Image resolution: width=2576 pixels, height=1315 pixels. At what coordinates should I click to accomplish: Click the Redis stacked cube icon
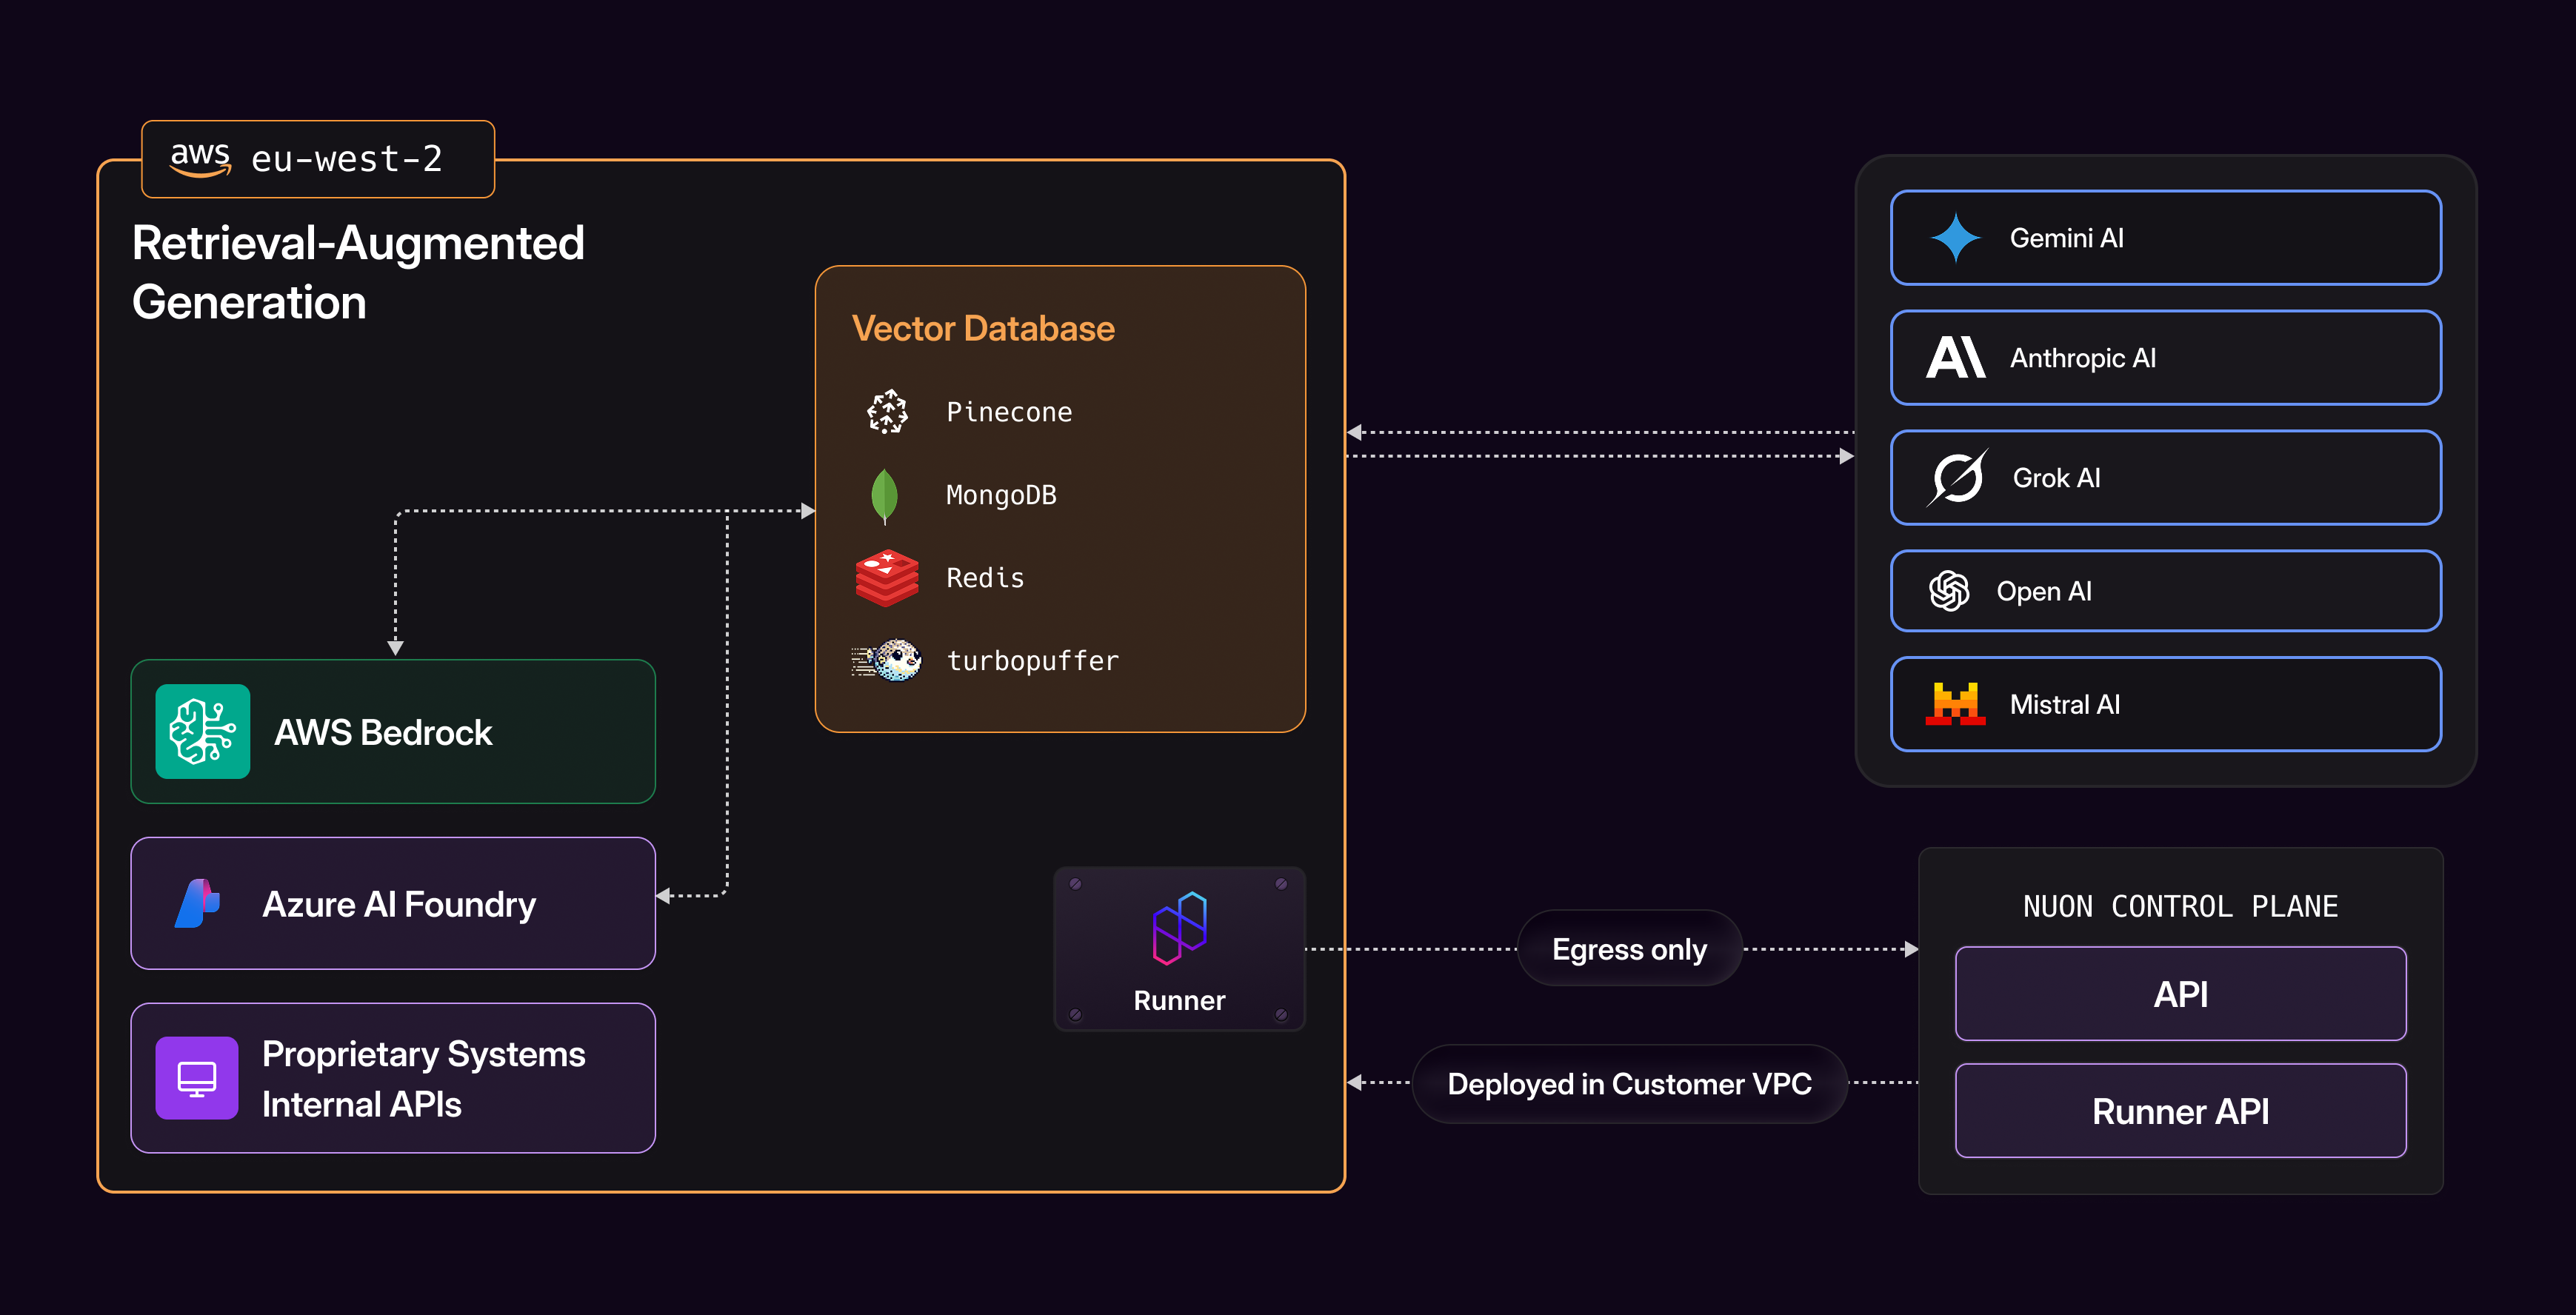click(x=886, y=578)
